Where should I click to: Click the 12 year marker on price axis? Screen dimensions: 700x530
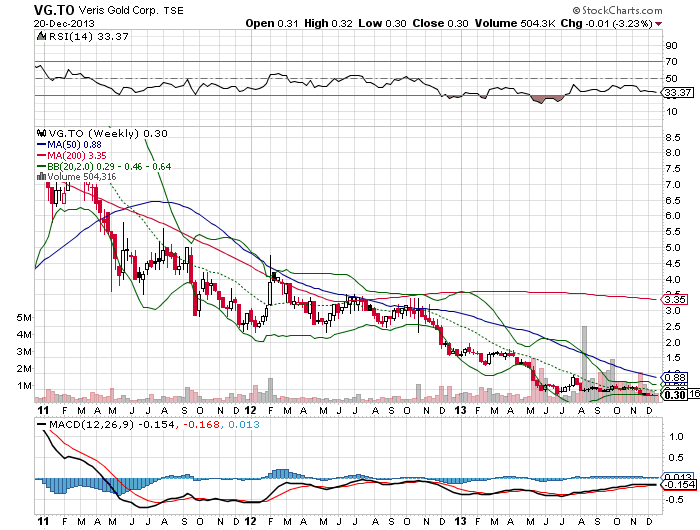[x=251, y=409]
